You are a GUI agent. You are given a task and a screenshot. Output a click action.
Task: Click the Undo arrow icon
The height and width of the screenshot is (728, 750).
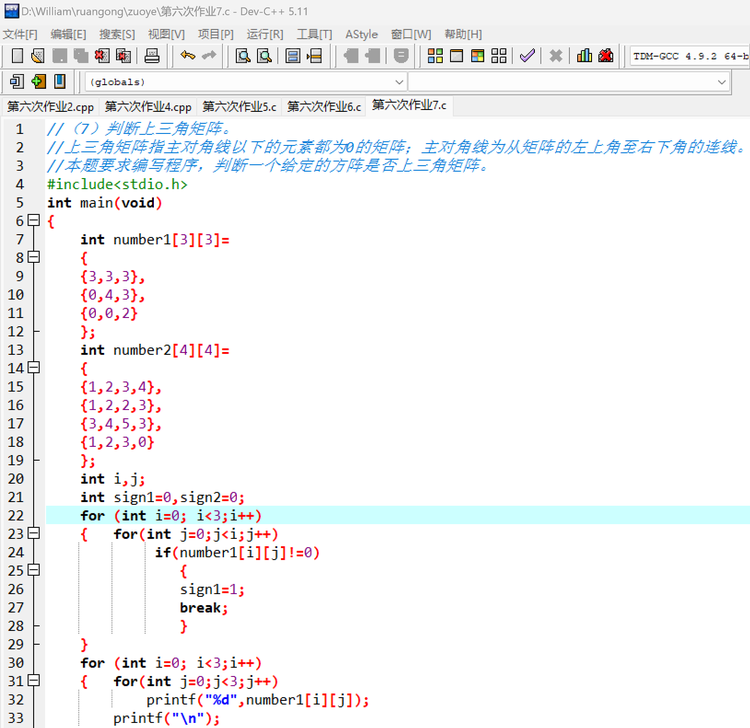coord(188,56)
